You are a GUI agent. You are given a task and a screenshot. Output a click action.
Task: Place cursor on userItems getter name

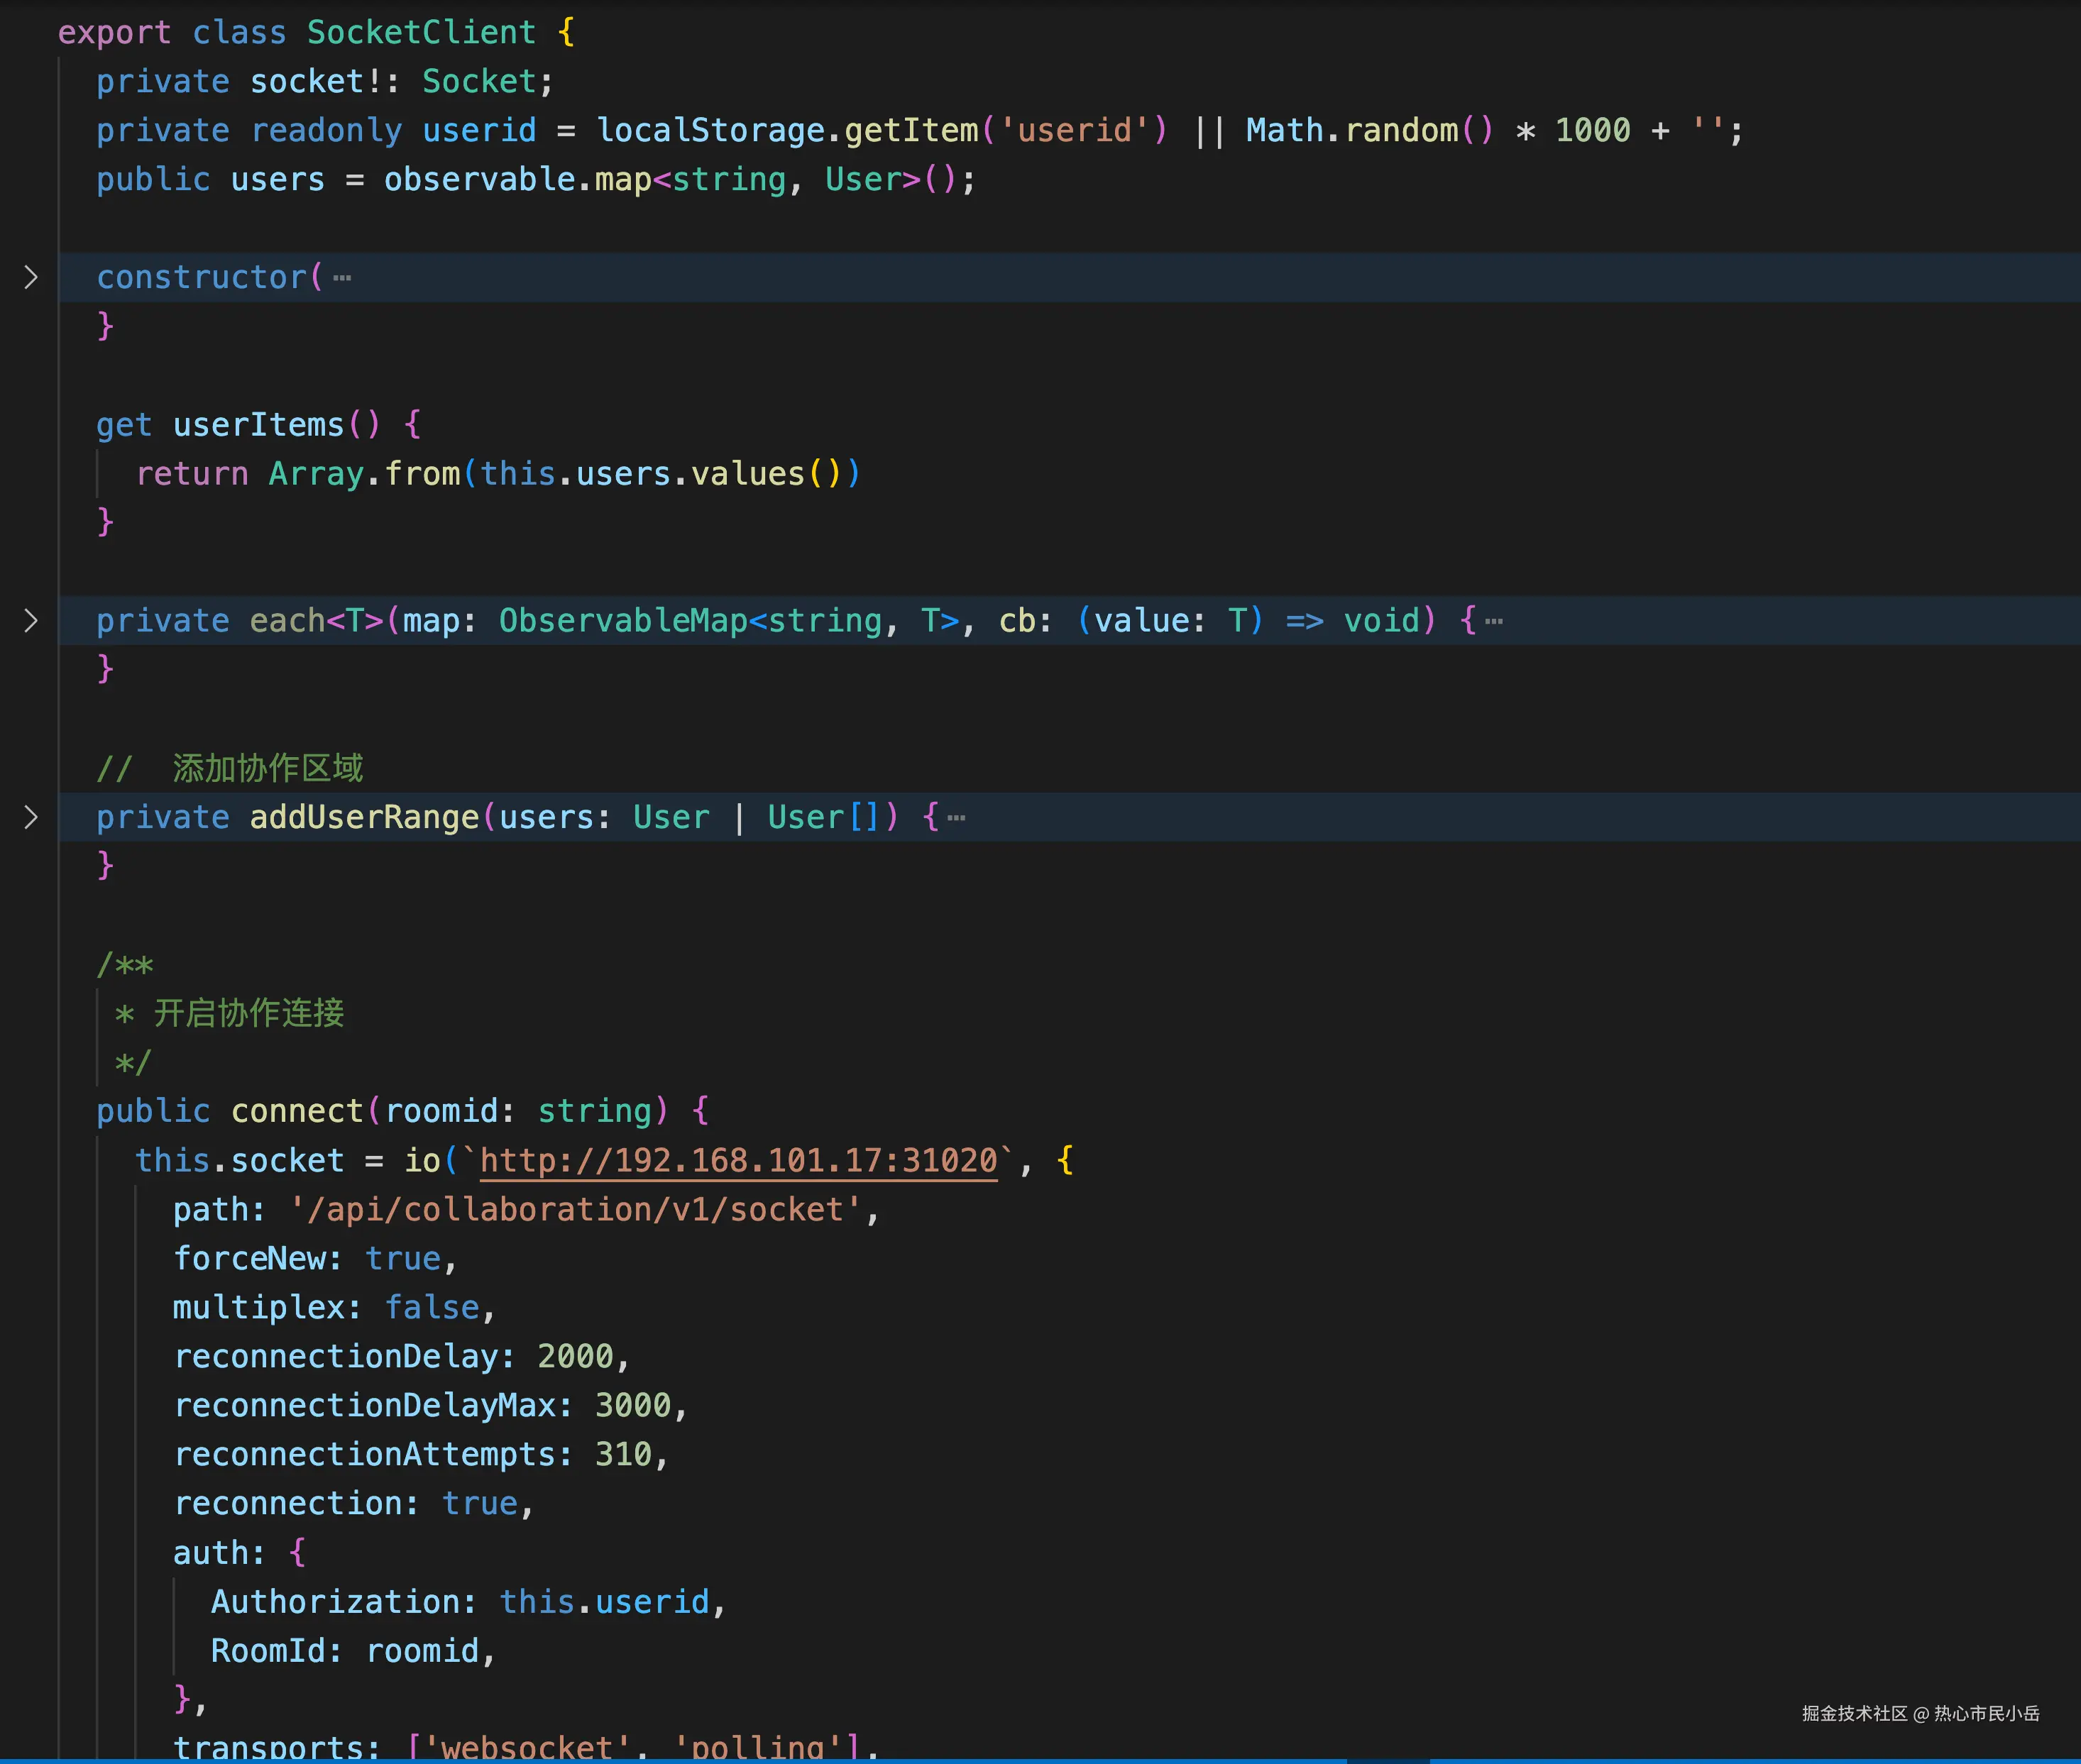click(258, 425)
